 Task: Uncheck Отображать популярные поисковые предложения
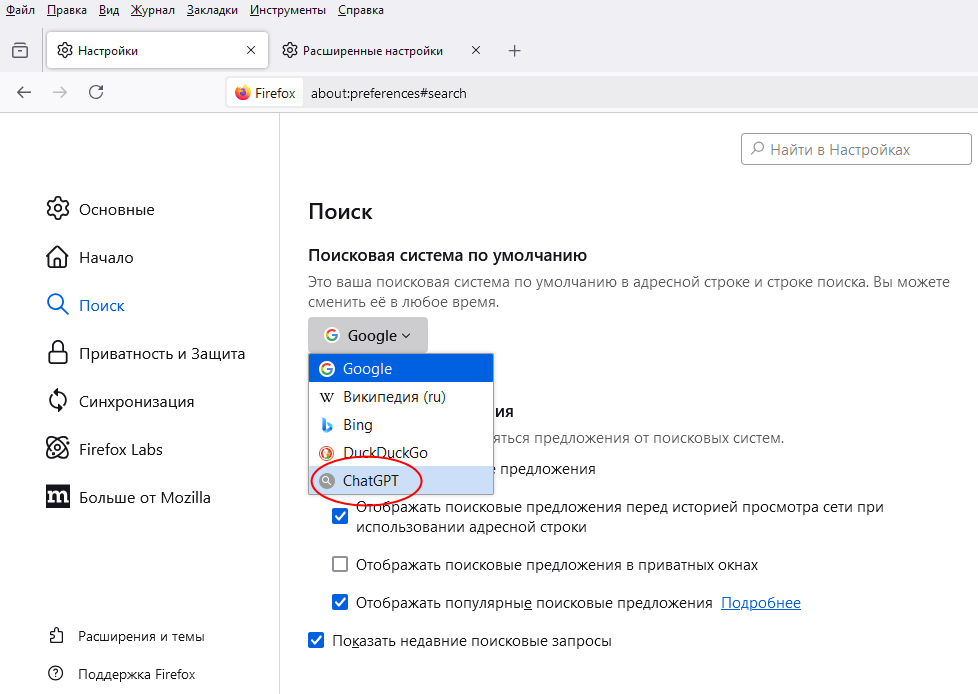pos(340,602)
